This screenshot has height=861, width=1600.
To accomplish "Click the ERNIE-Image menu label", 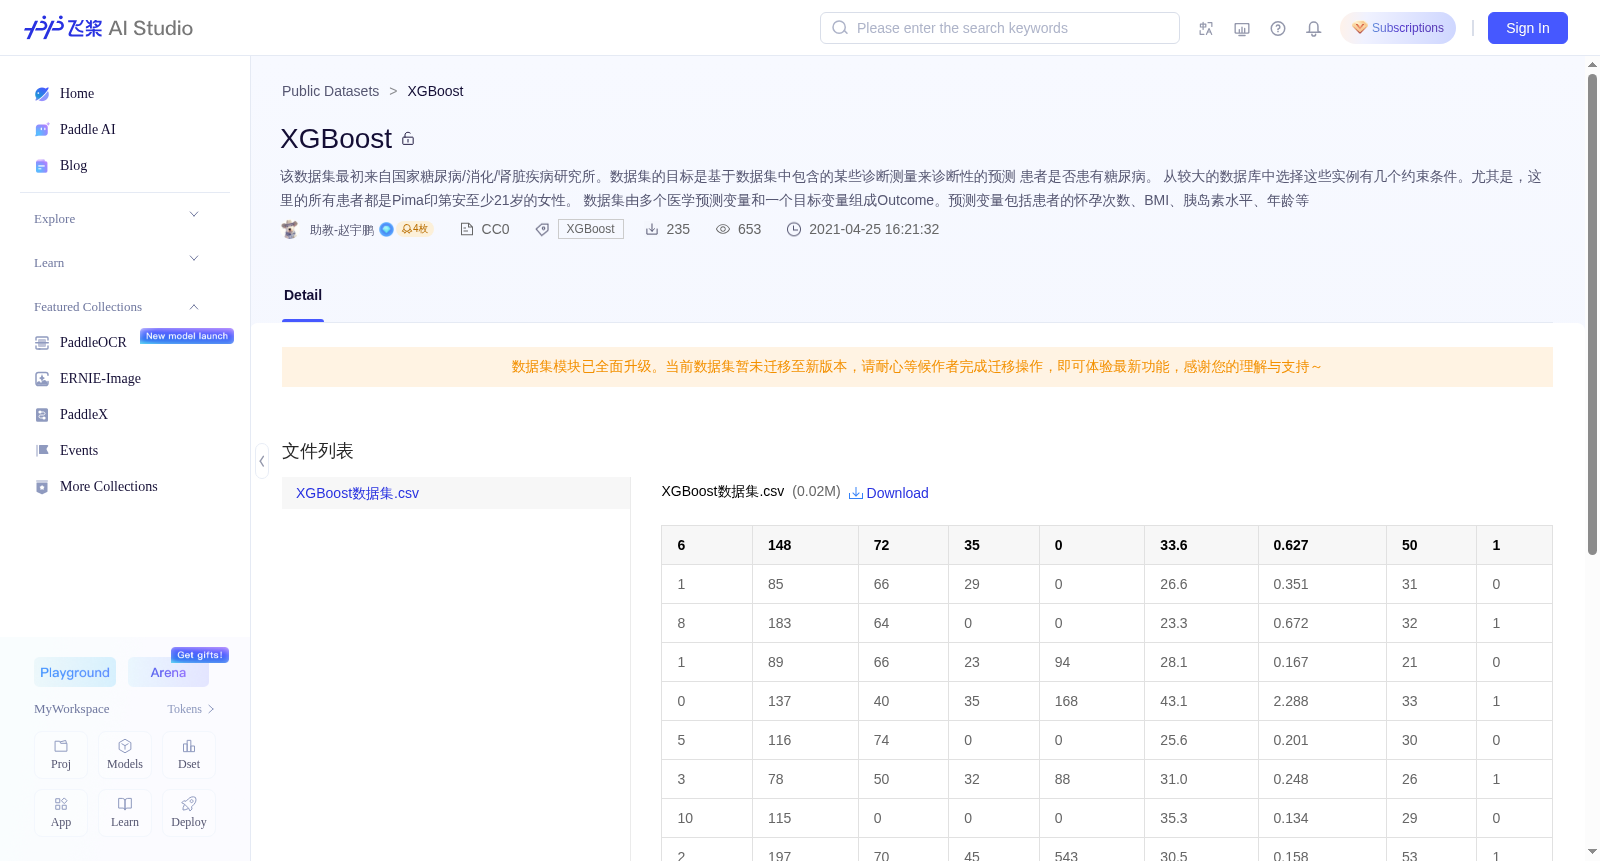I will (100, 379).
